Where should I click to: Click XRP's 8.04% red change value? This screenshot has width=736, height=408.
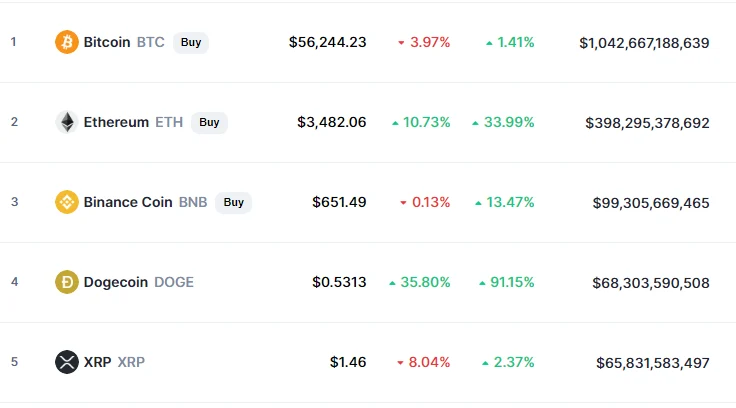[x=428, y=362]
